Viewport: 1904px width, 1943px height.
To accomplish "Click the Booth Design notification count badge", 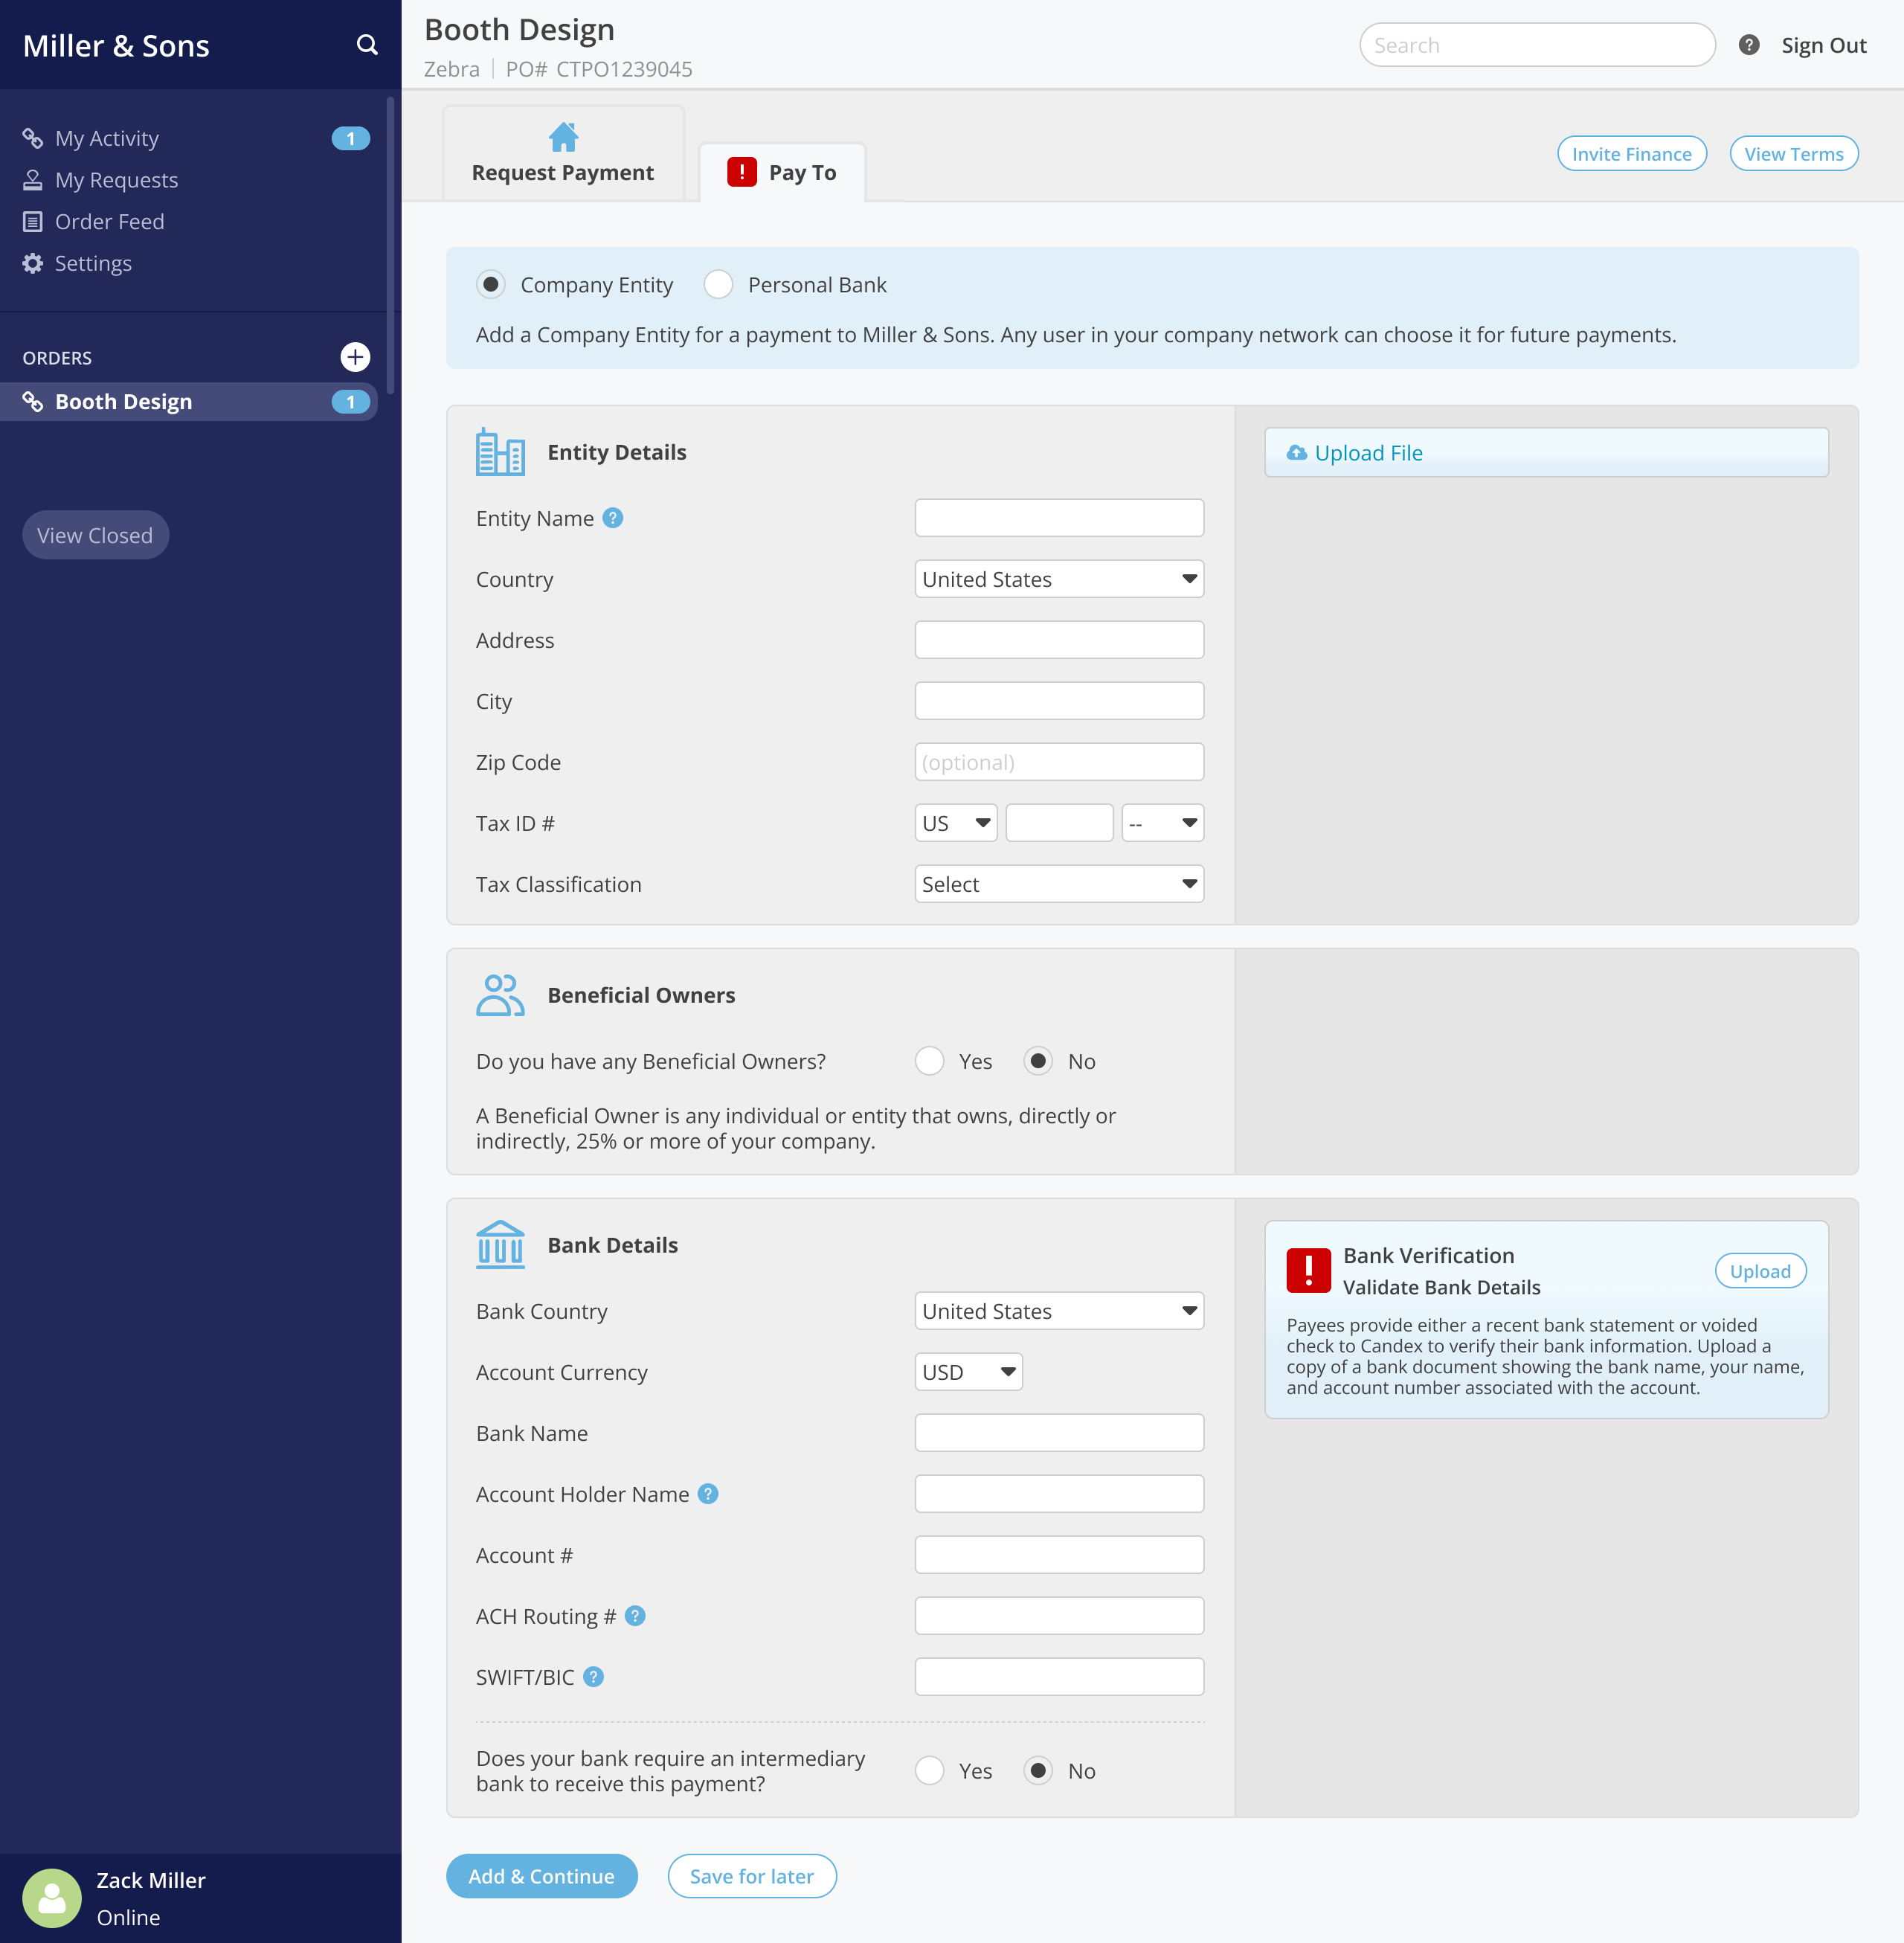I will click(x=350, y=401).
